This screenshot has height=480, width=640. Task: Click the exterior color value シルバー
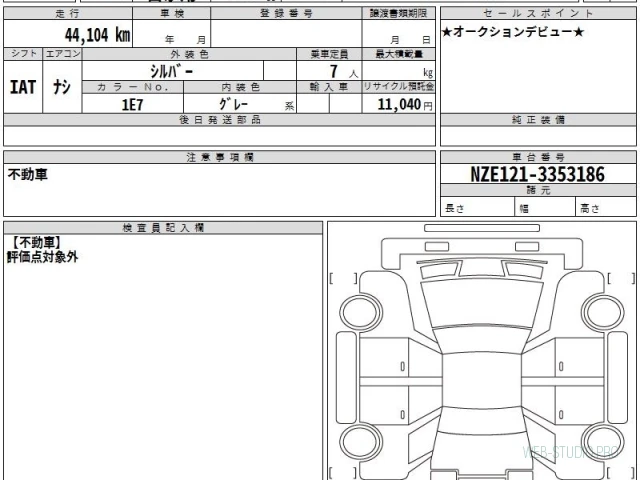pyautogui.click(x=172, y=72)
